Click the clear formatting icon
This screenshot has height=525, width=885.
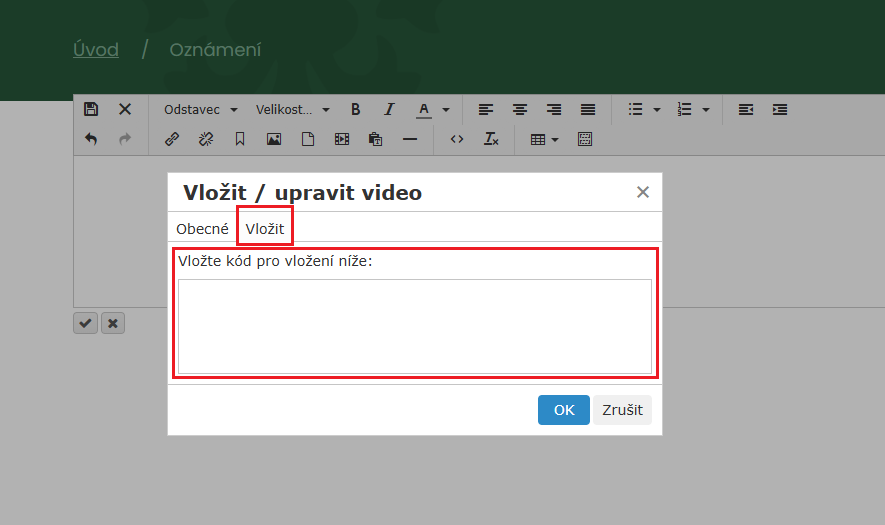click(491, 139)
